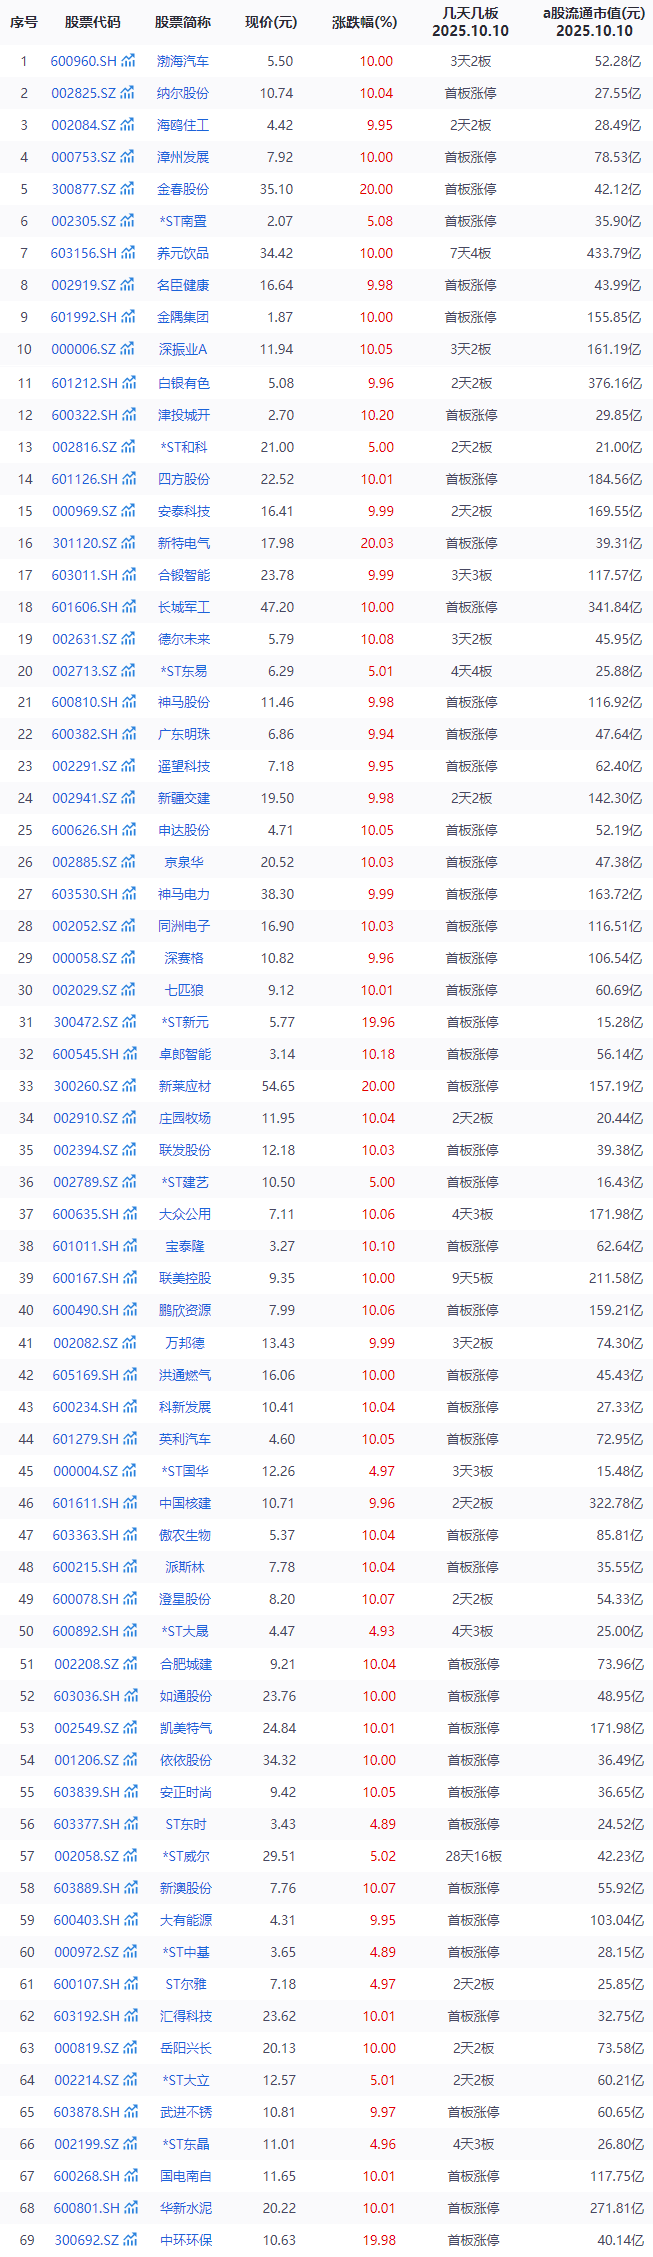Open stock code link 002825.SZ

point(83,93)
